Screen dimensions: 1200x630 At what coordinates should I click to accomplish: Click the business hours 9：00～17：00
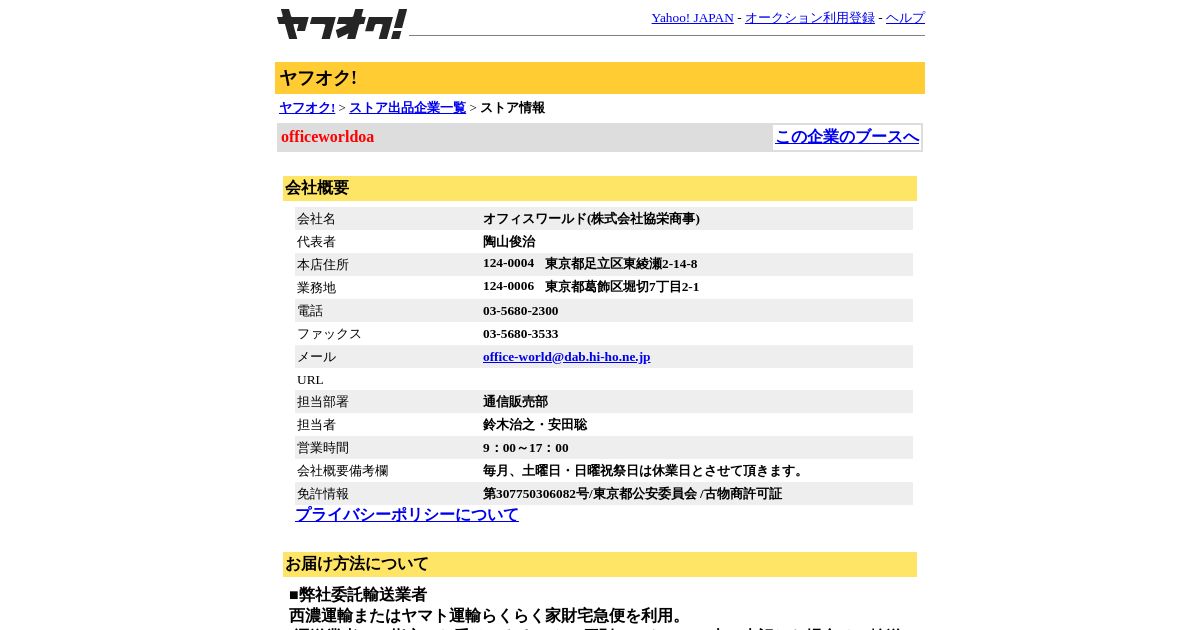click(526, 448)
